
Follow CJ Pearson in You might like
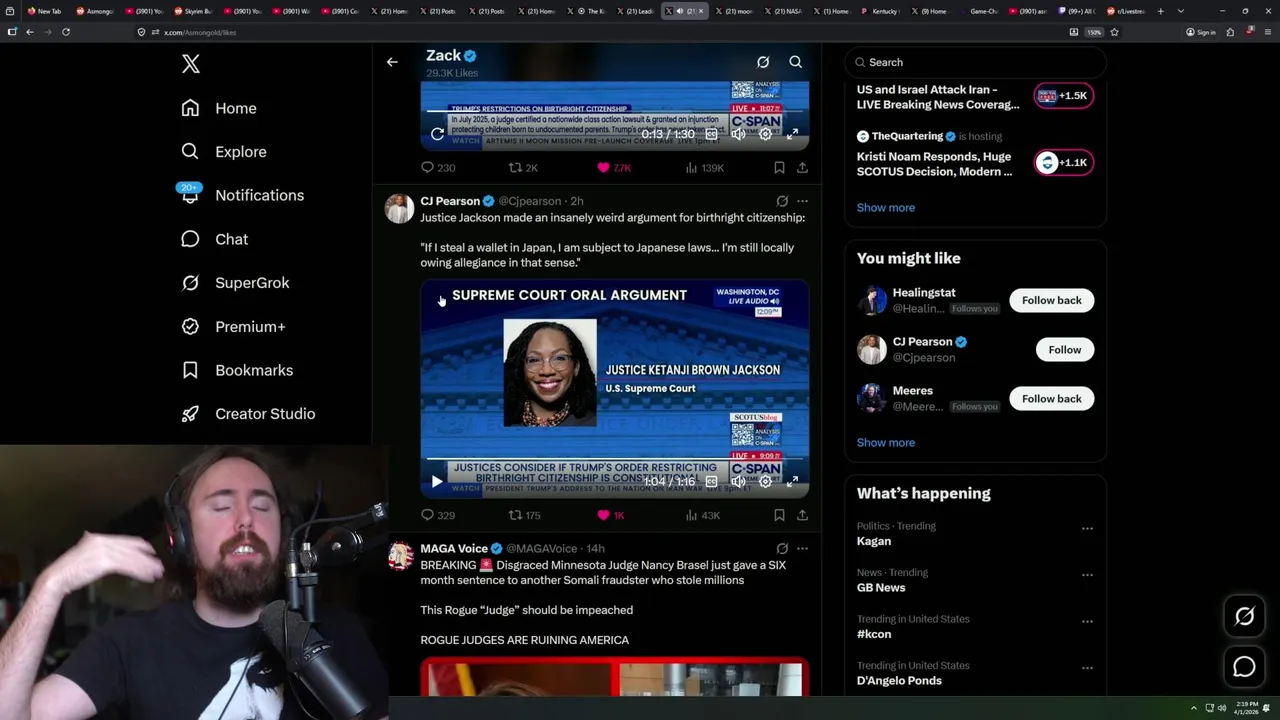(1065, 349)
